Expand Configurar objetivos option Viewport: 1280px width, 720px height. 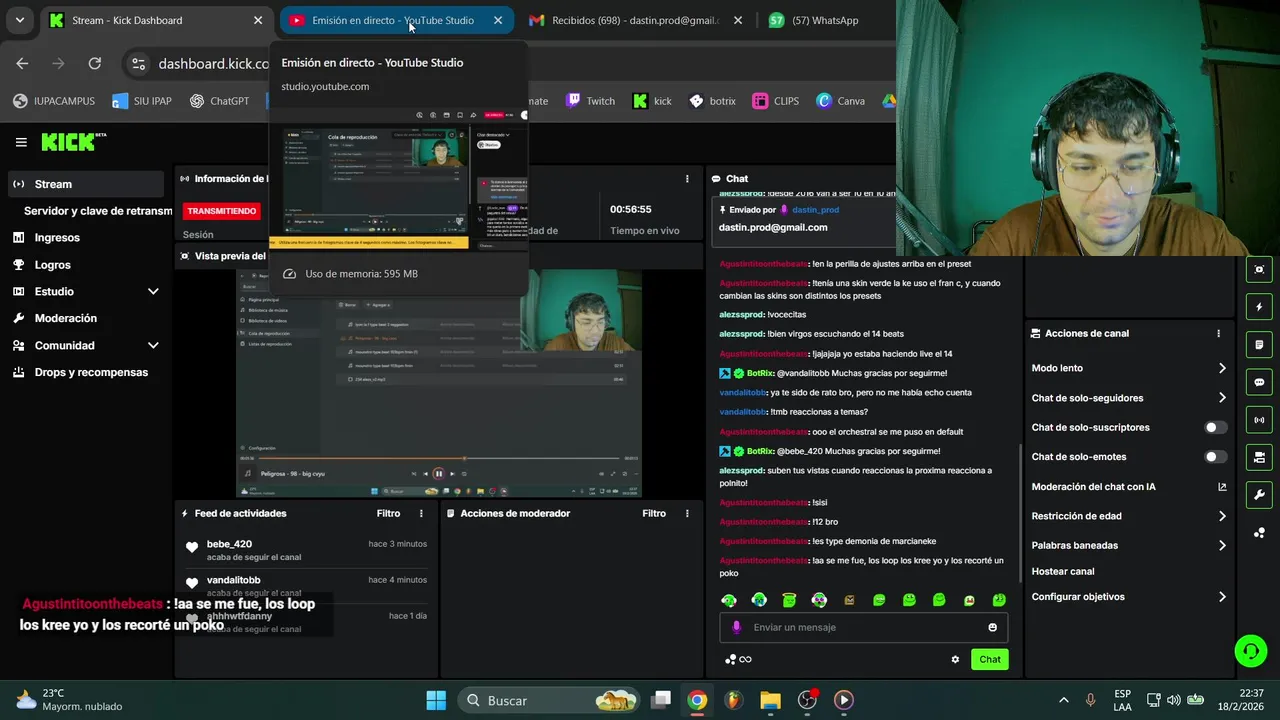1129,597
